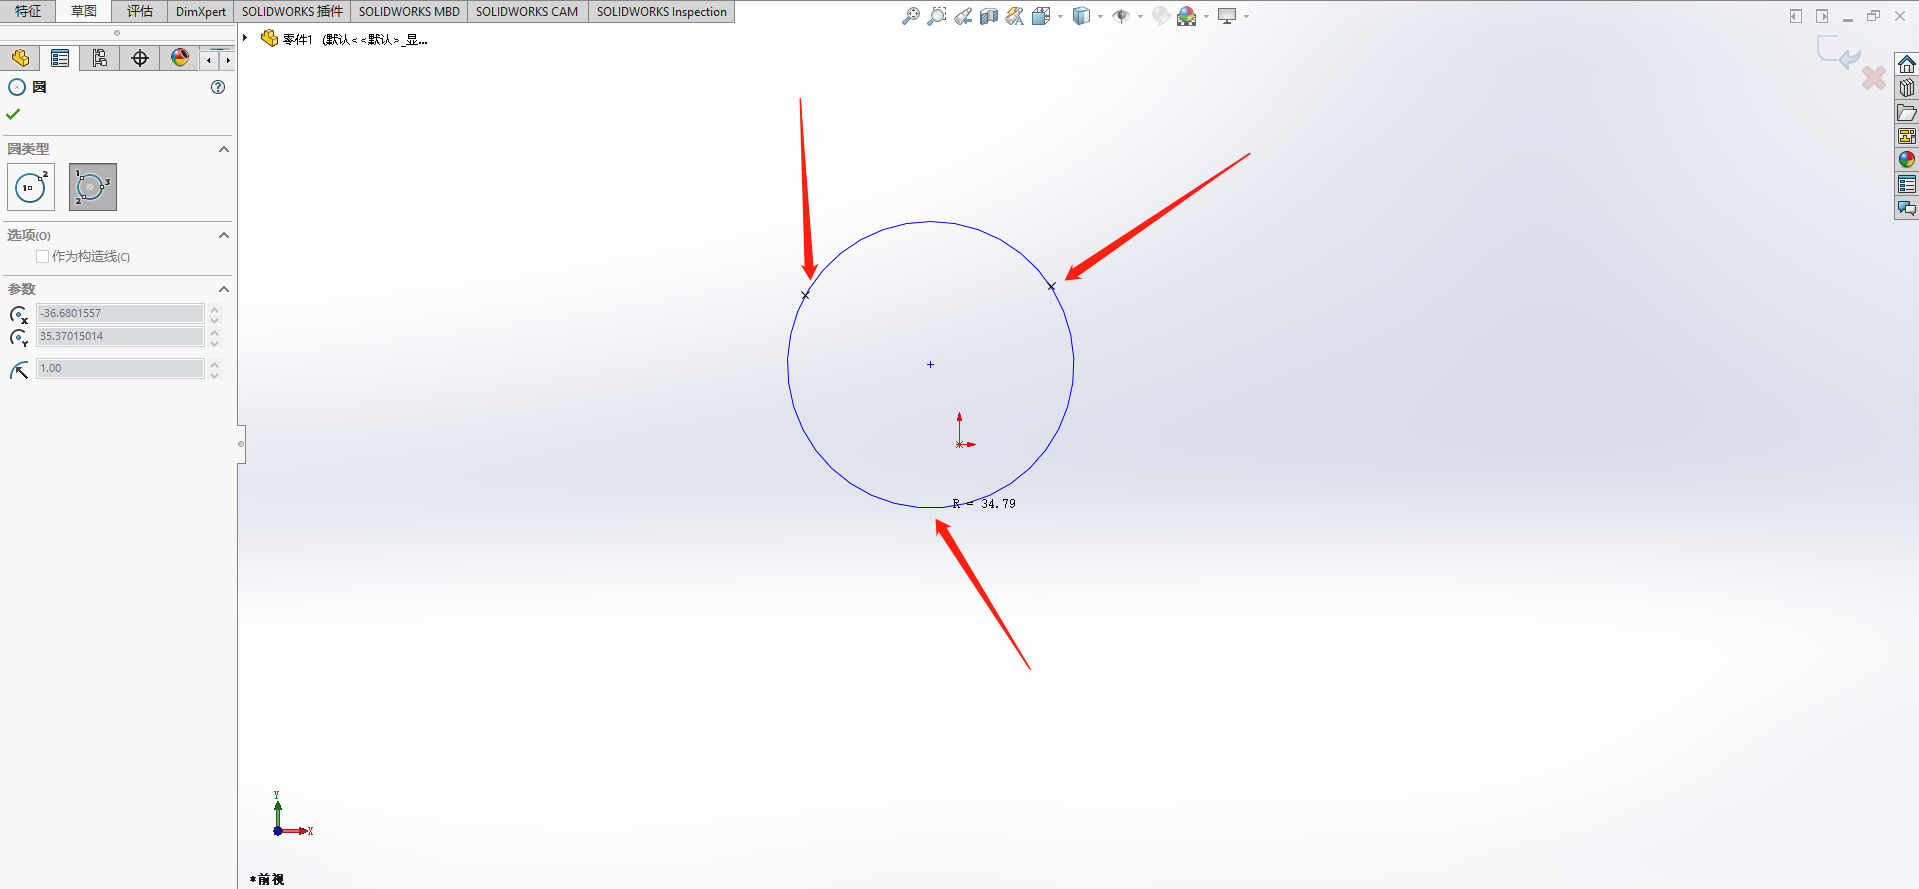
Task: Click the Zoom to Fit icon
Action: click(910, 16)
